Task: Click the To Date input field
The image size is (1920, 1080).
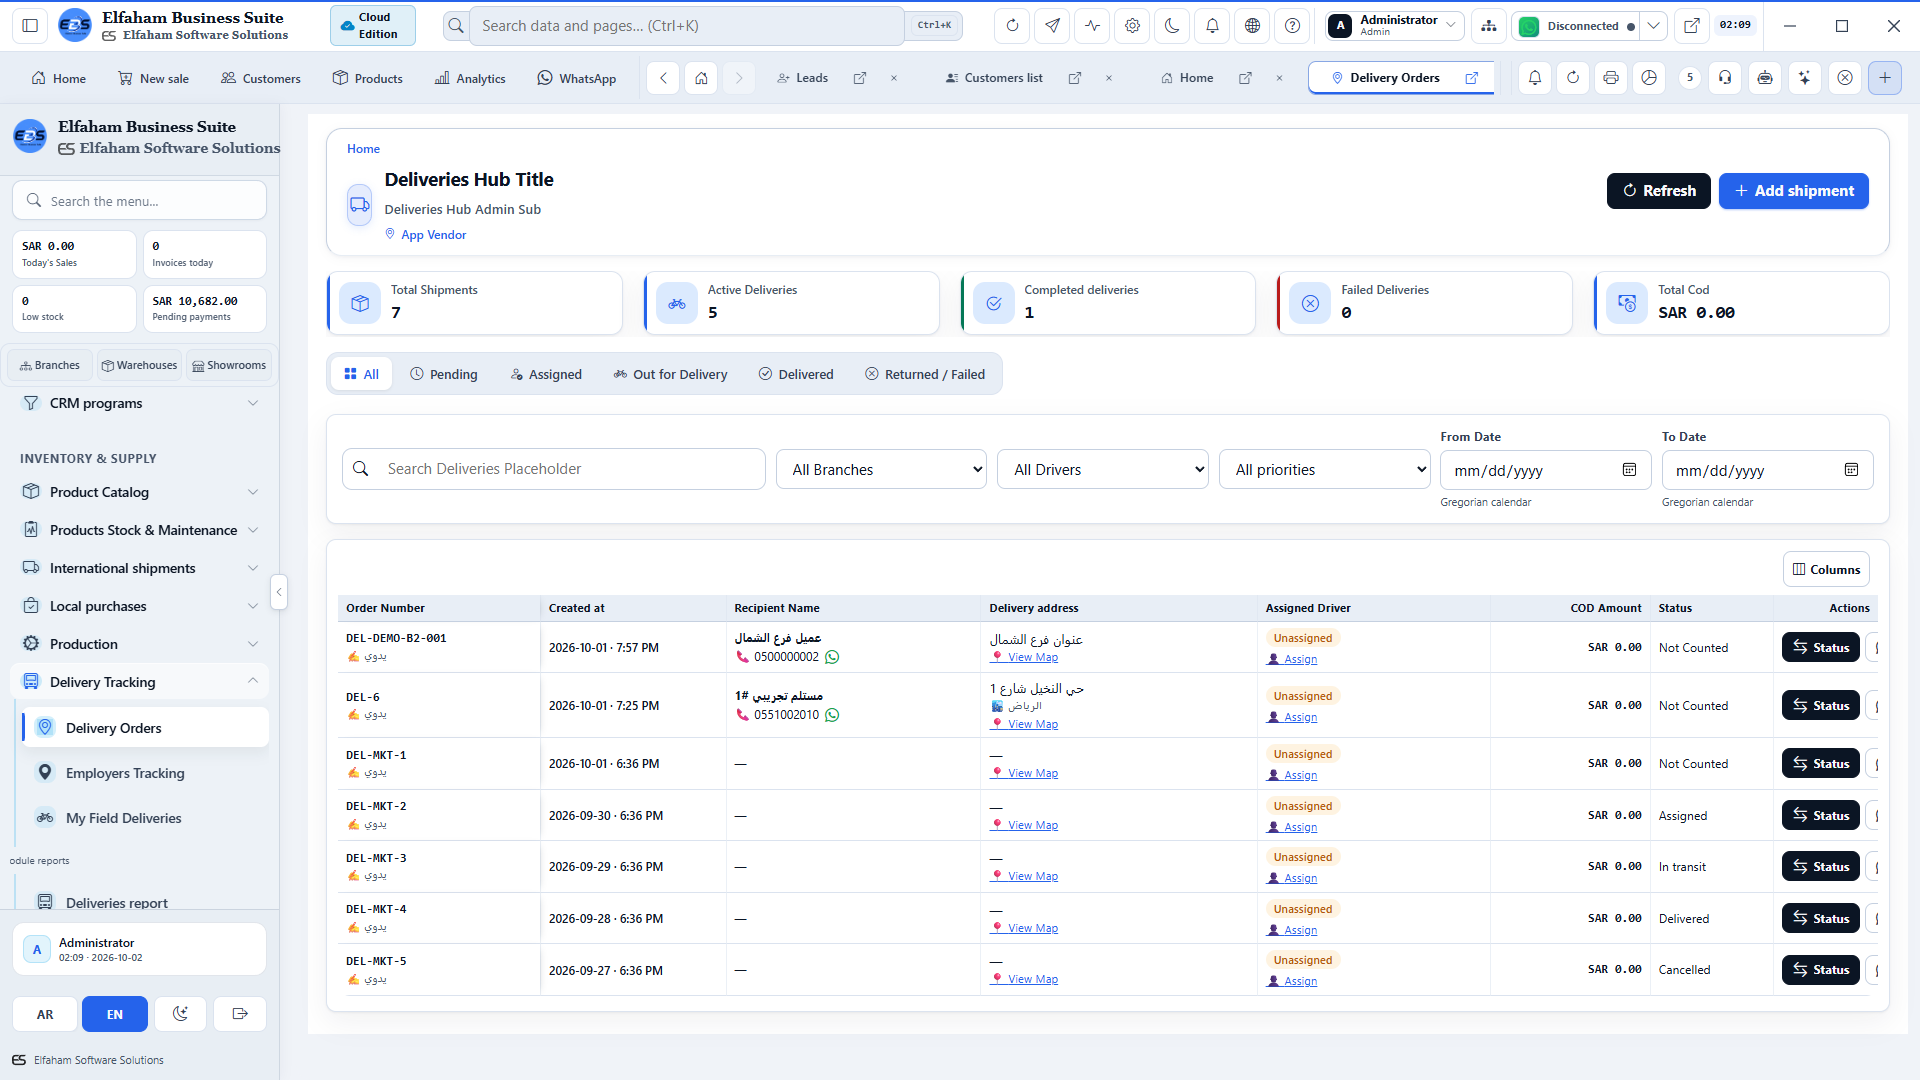Action: coord(1767,470)
